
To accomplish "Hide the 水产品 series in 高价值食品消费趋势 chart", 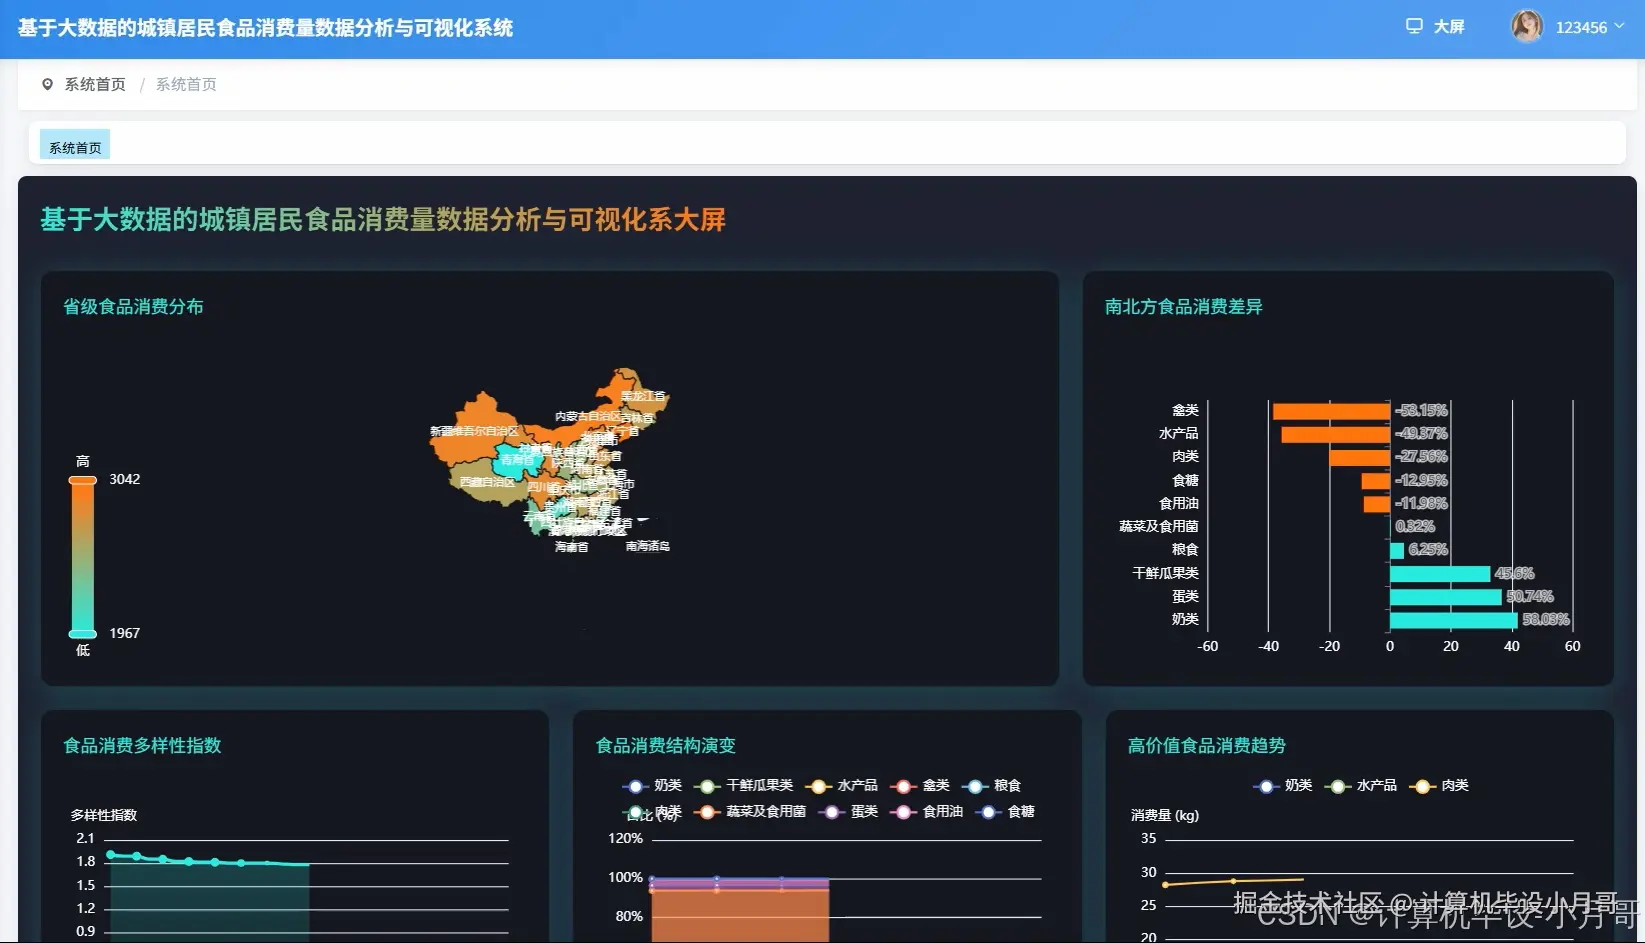I will [1372, 785].
